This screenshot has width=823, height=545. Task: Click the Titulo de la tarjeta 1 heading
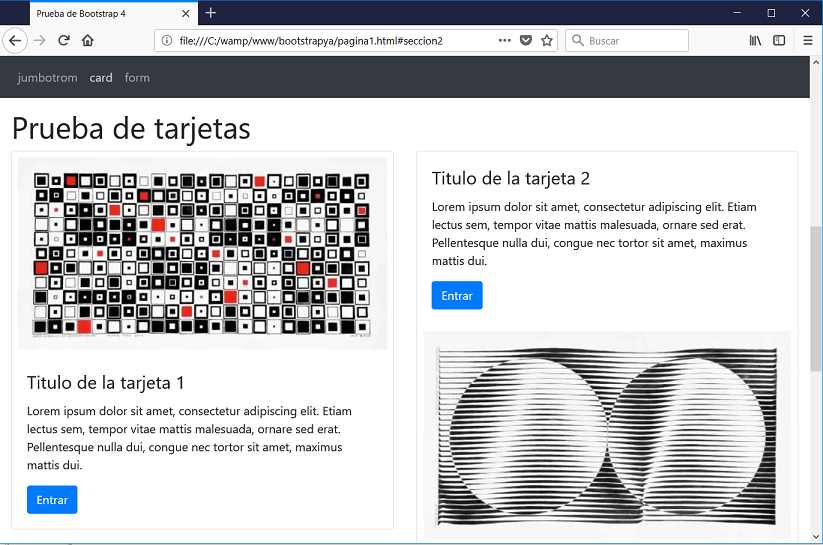[x=105, y=383]
